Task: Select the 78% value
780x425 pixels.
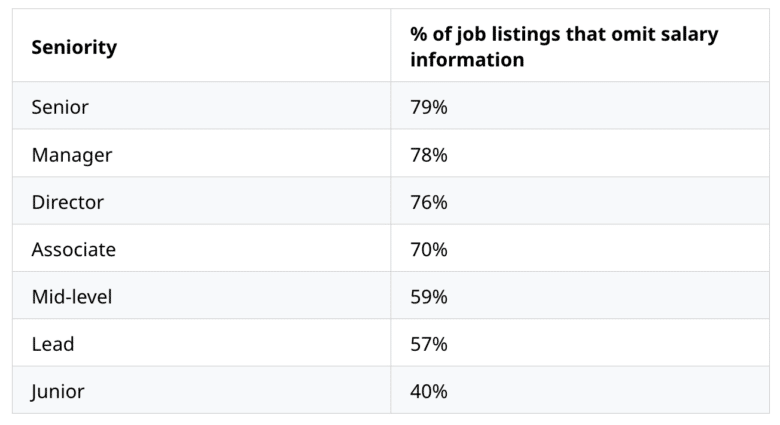Action: pyautogui.click(x=429, y=155)
